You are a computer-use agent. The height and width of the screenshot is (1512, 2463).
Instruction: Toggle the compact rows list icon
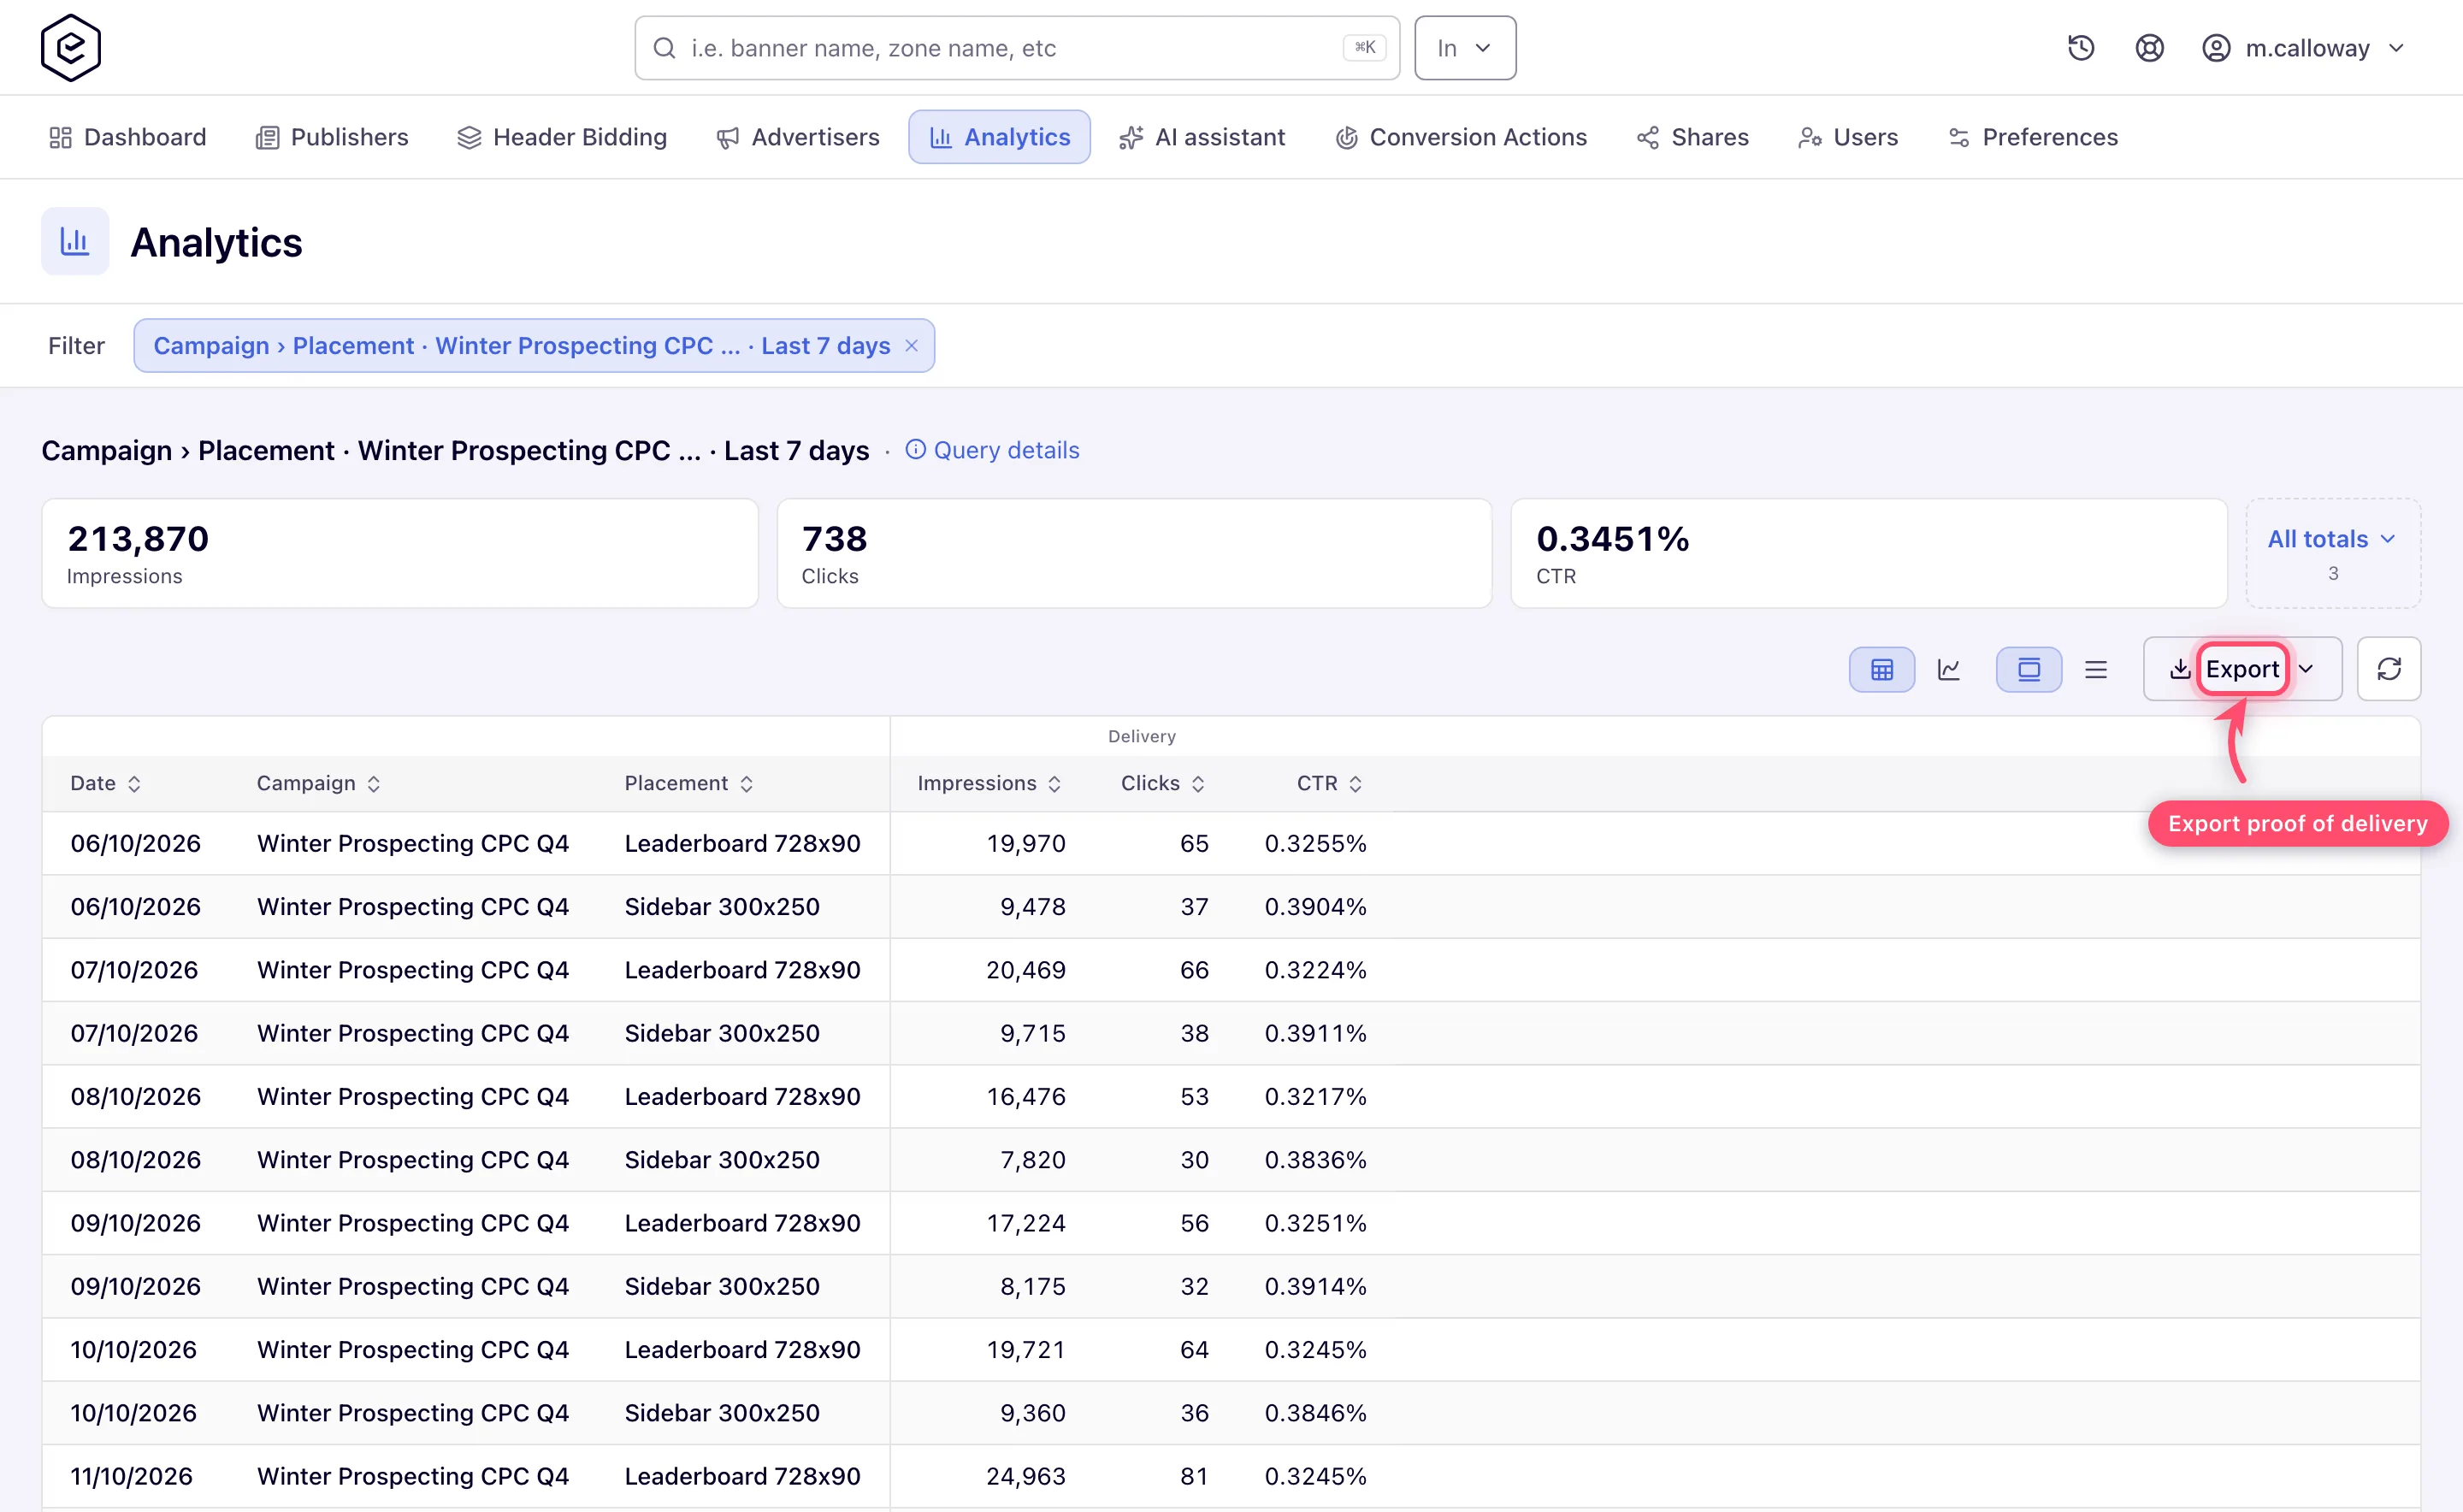tap(2095, 669)
